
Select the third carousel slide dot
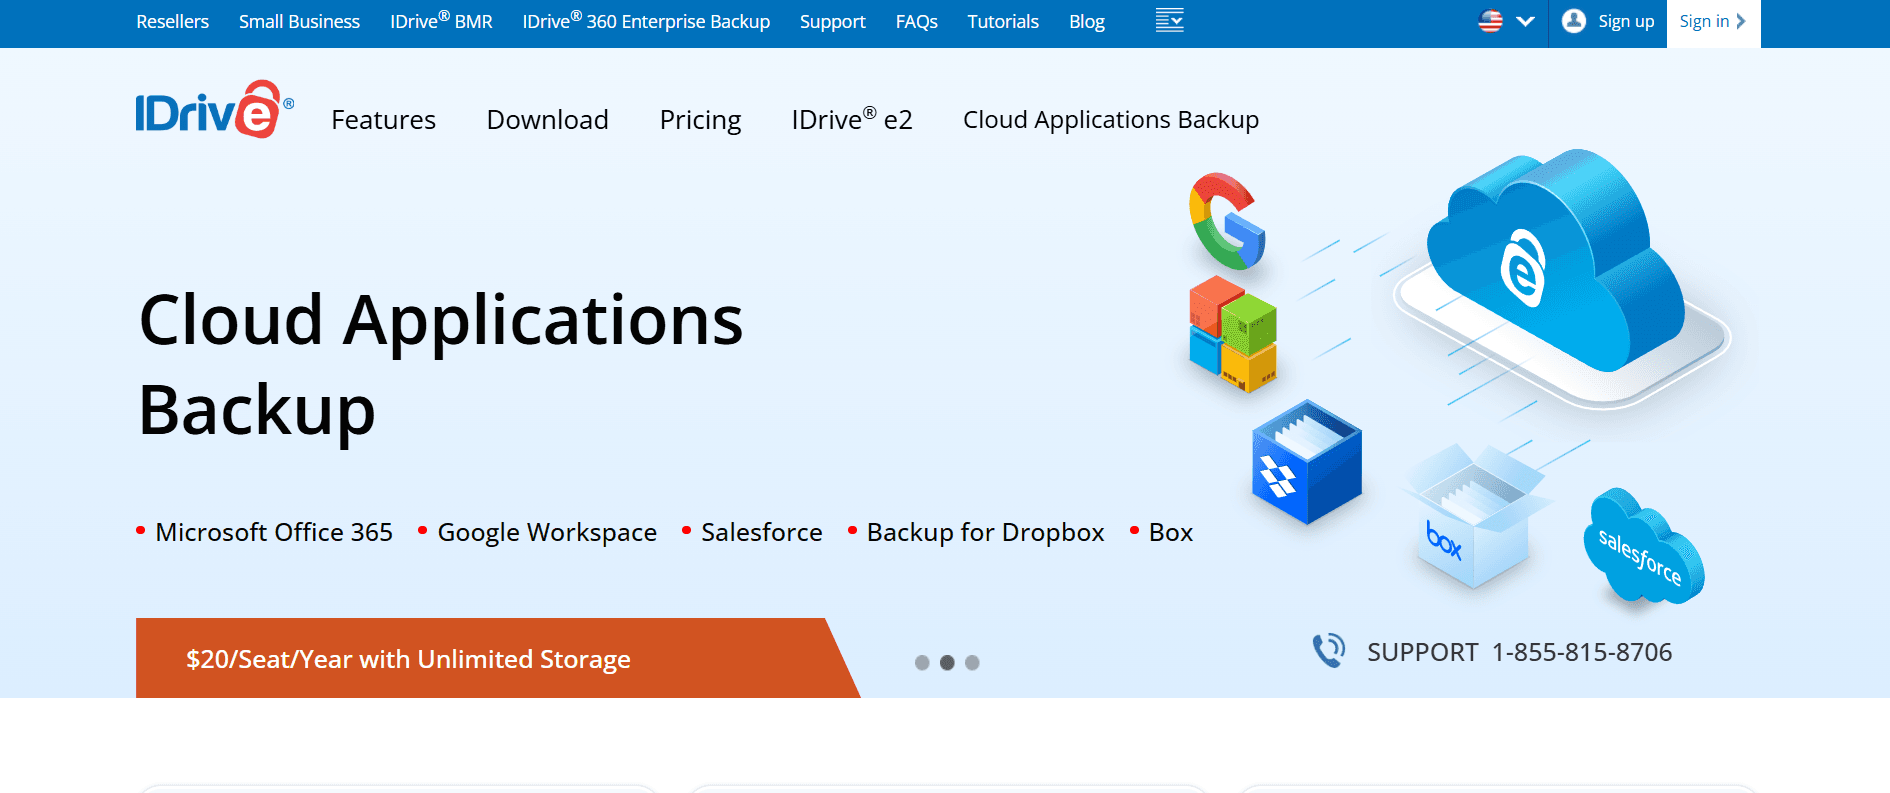[x=972, y=663]
